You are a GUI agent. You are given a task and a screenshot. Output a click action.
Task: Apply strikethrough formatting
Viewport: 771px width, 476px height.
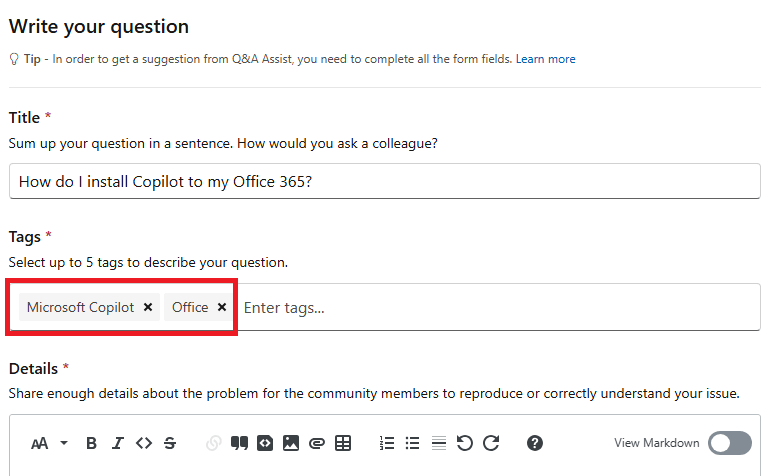(170, 443)
